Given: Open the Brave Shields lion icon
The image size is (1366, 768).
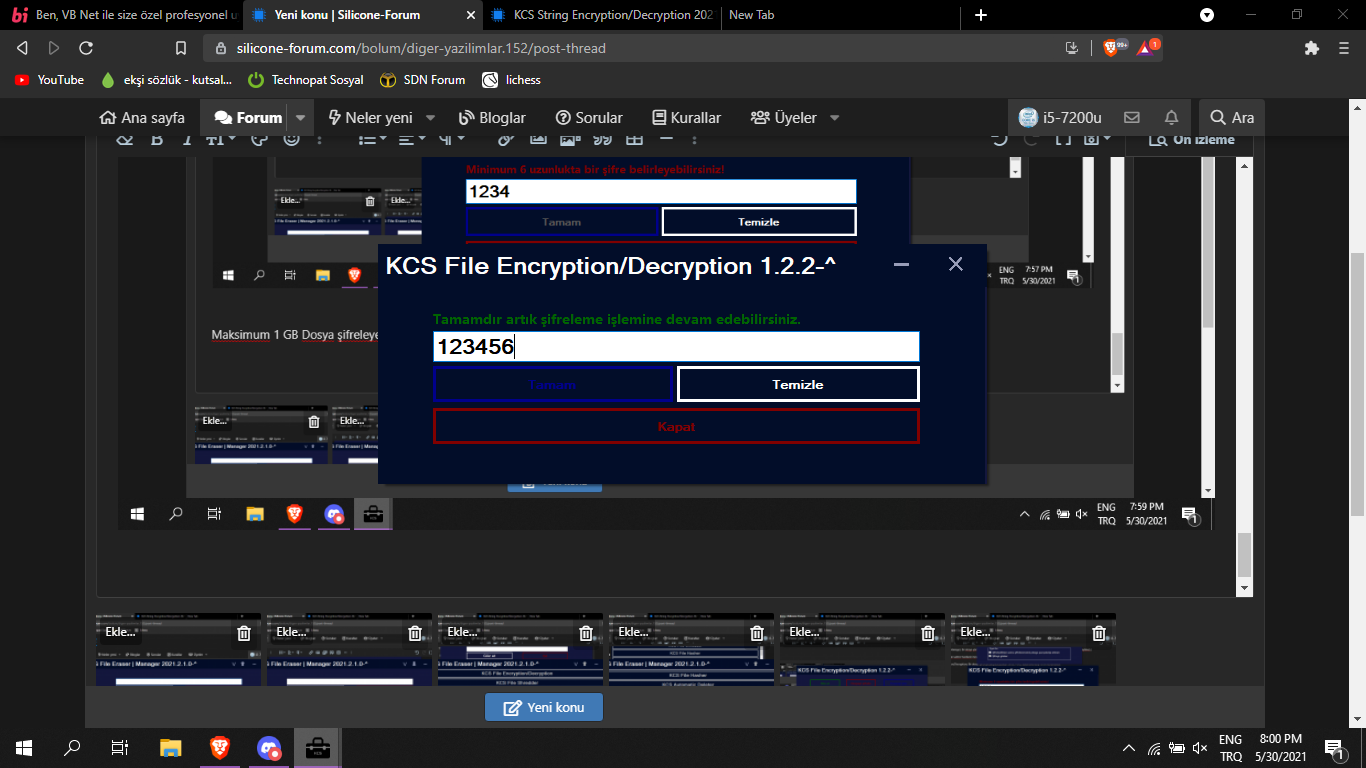Looking at the screenshot, I should 1110,48.
